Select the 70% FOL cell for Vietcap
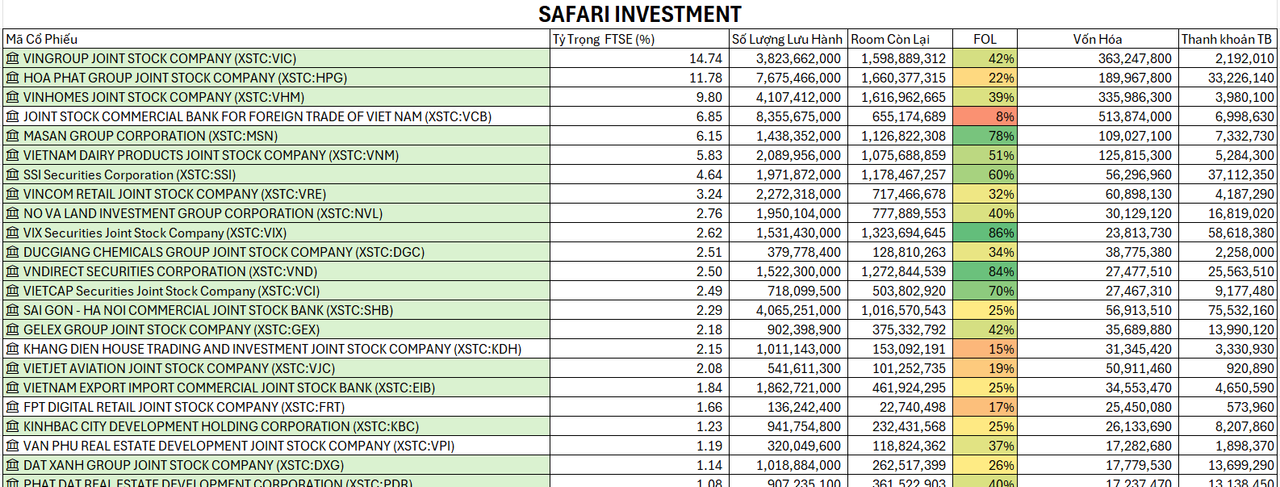Screen dimensions: 1280x487 (x=986, y=291)
